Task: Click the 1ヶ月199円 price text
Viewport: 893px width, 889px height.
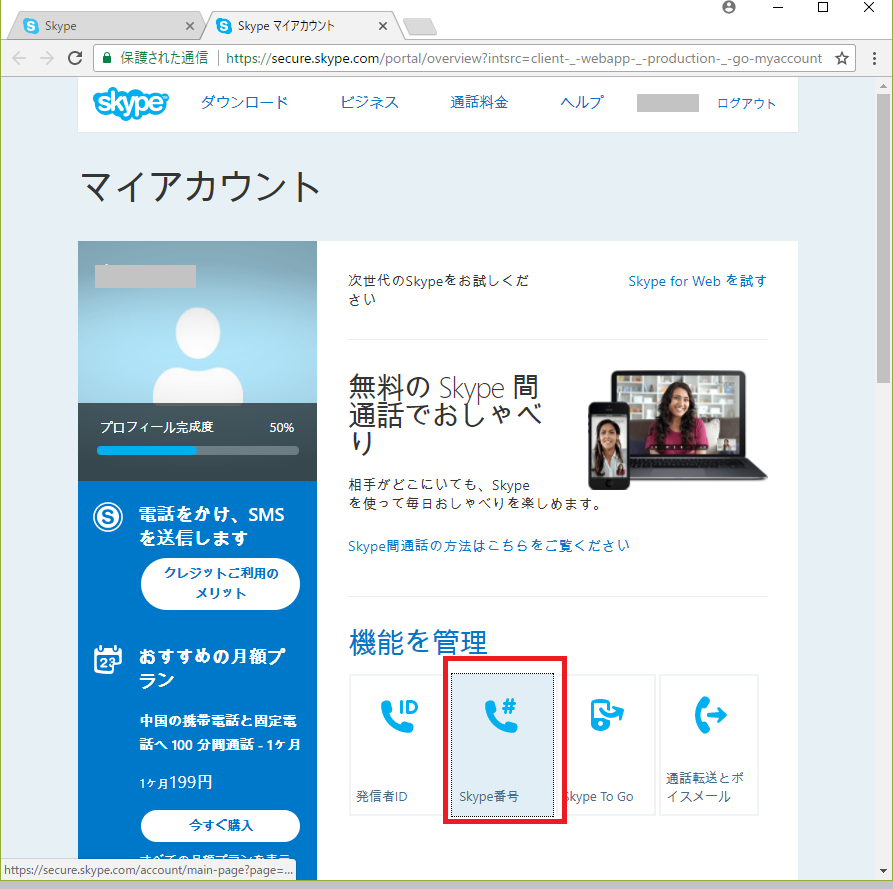Action: click(x=176, y=782)
